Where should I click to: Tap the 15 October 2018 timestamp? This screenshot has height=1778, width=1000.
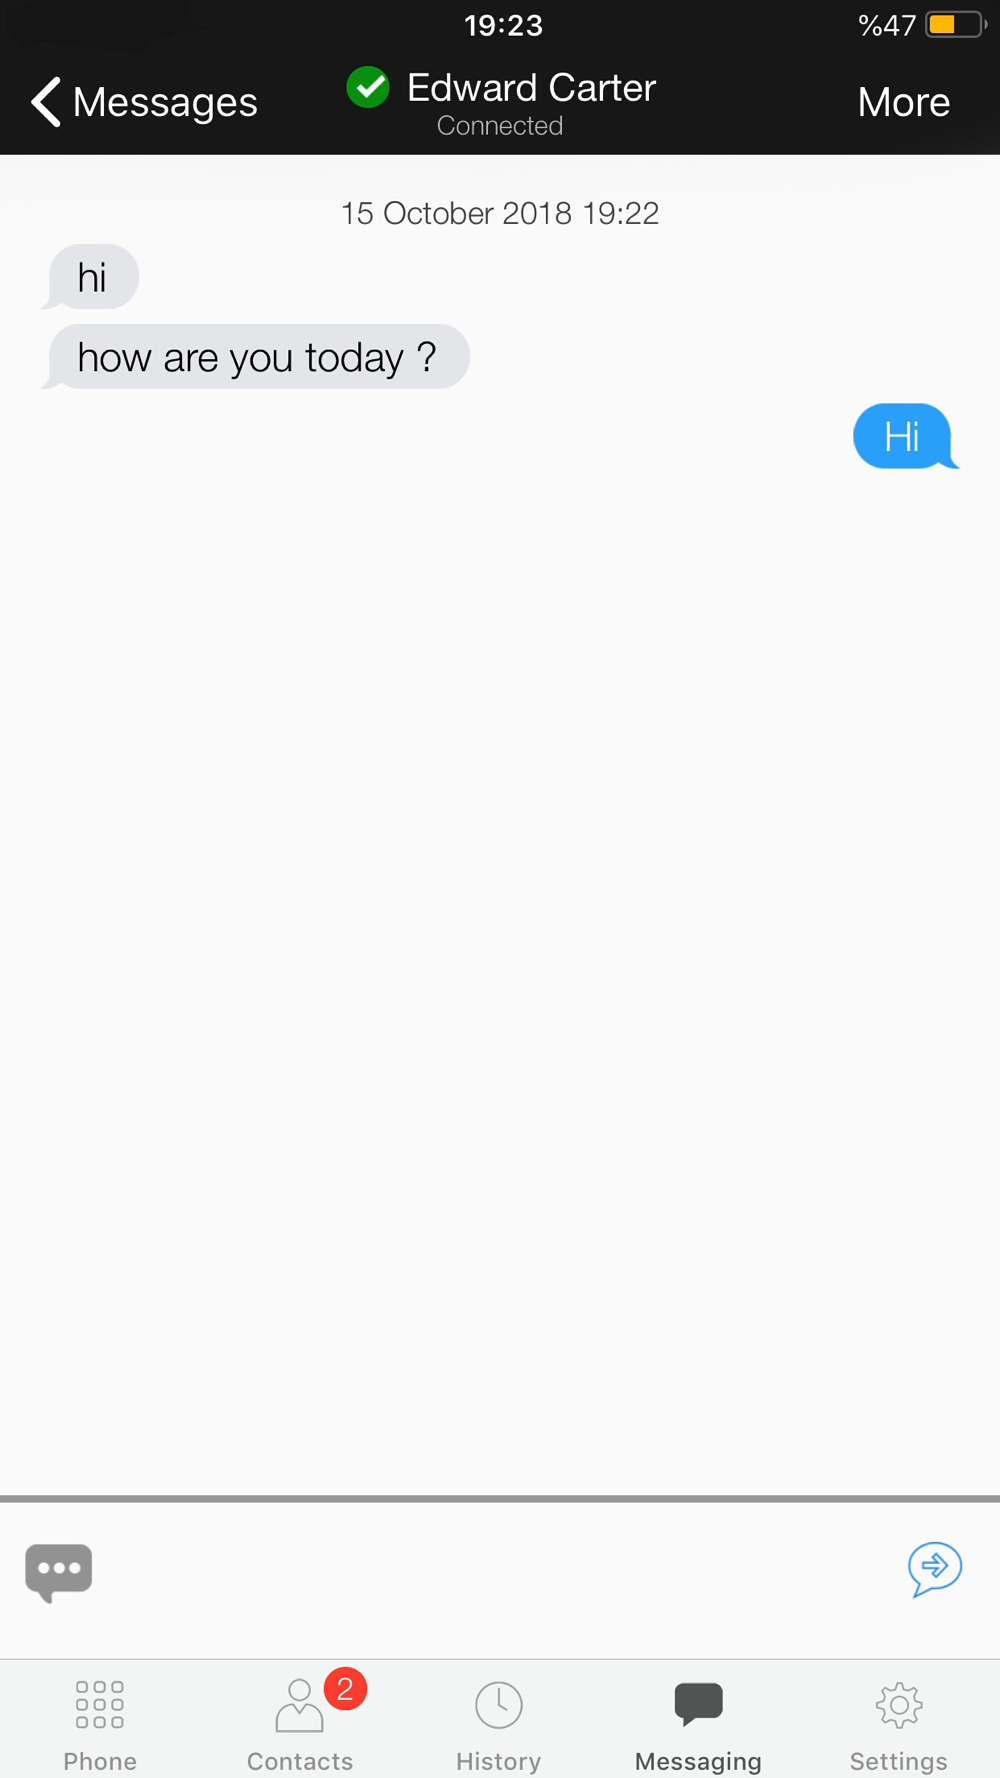(499, 213)
